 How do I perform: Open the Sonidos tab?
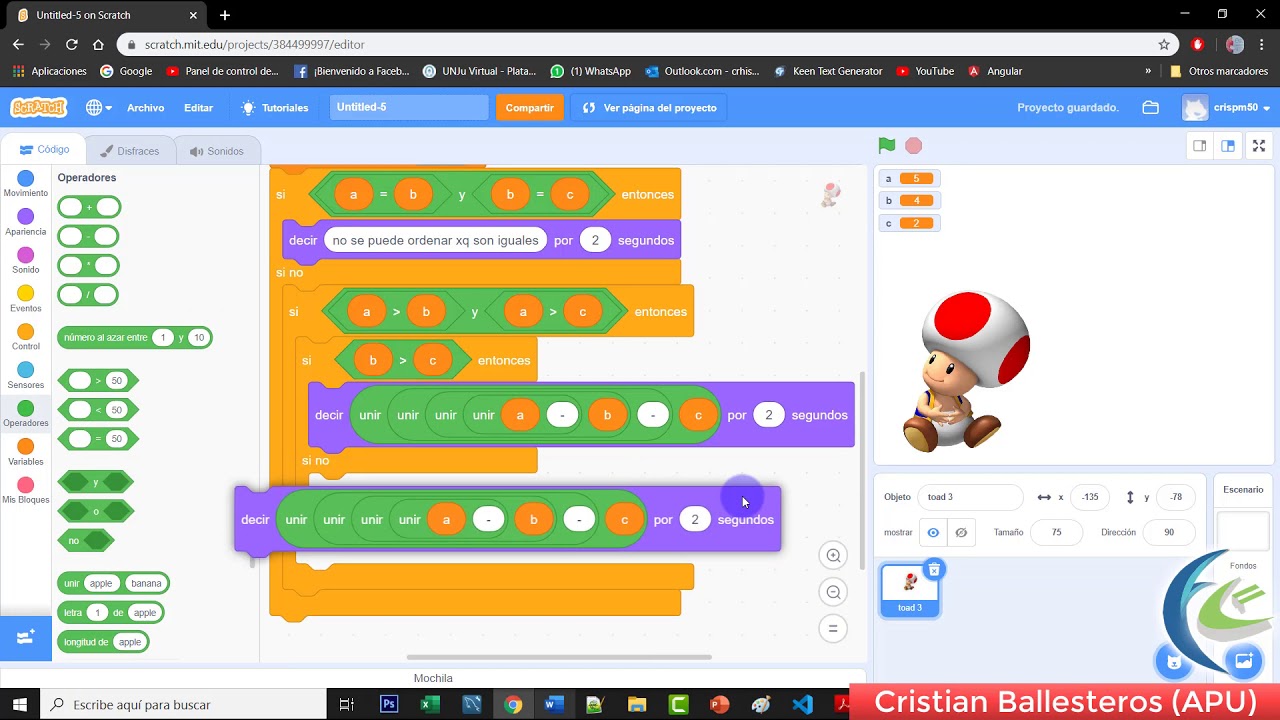point(217,151)
